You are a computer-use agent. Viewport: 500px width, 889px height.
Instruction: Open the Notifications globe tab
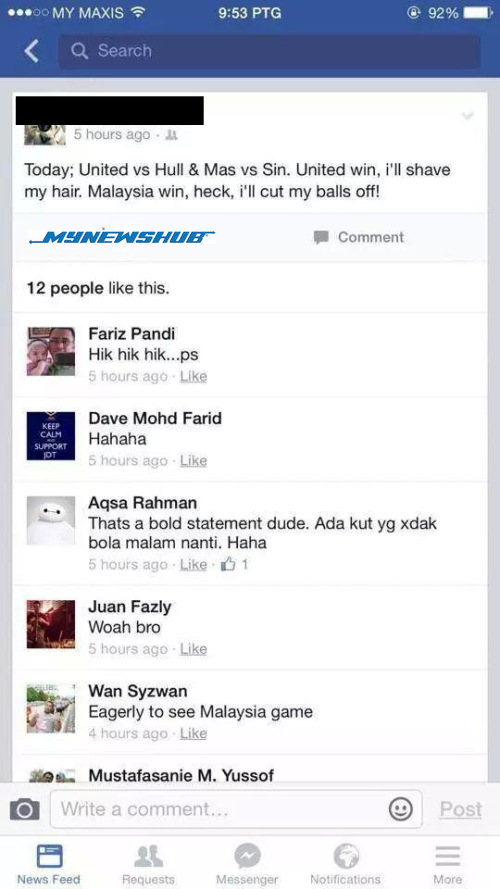[x=346, y=863]
